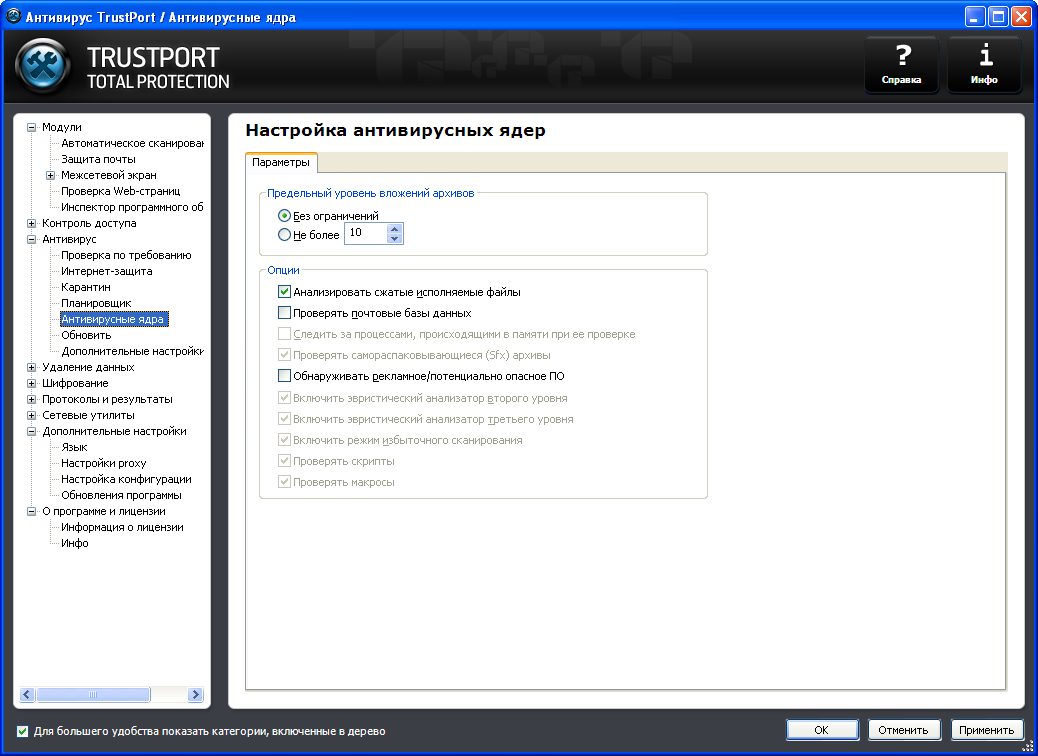The image size is (1038, 756).
Task: Enable Обнаруживать рекламное/потенциально опасное ПО checkbox
Action: (x=284, y=376)
